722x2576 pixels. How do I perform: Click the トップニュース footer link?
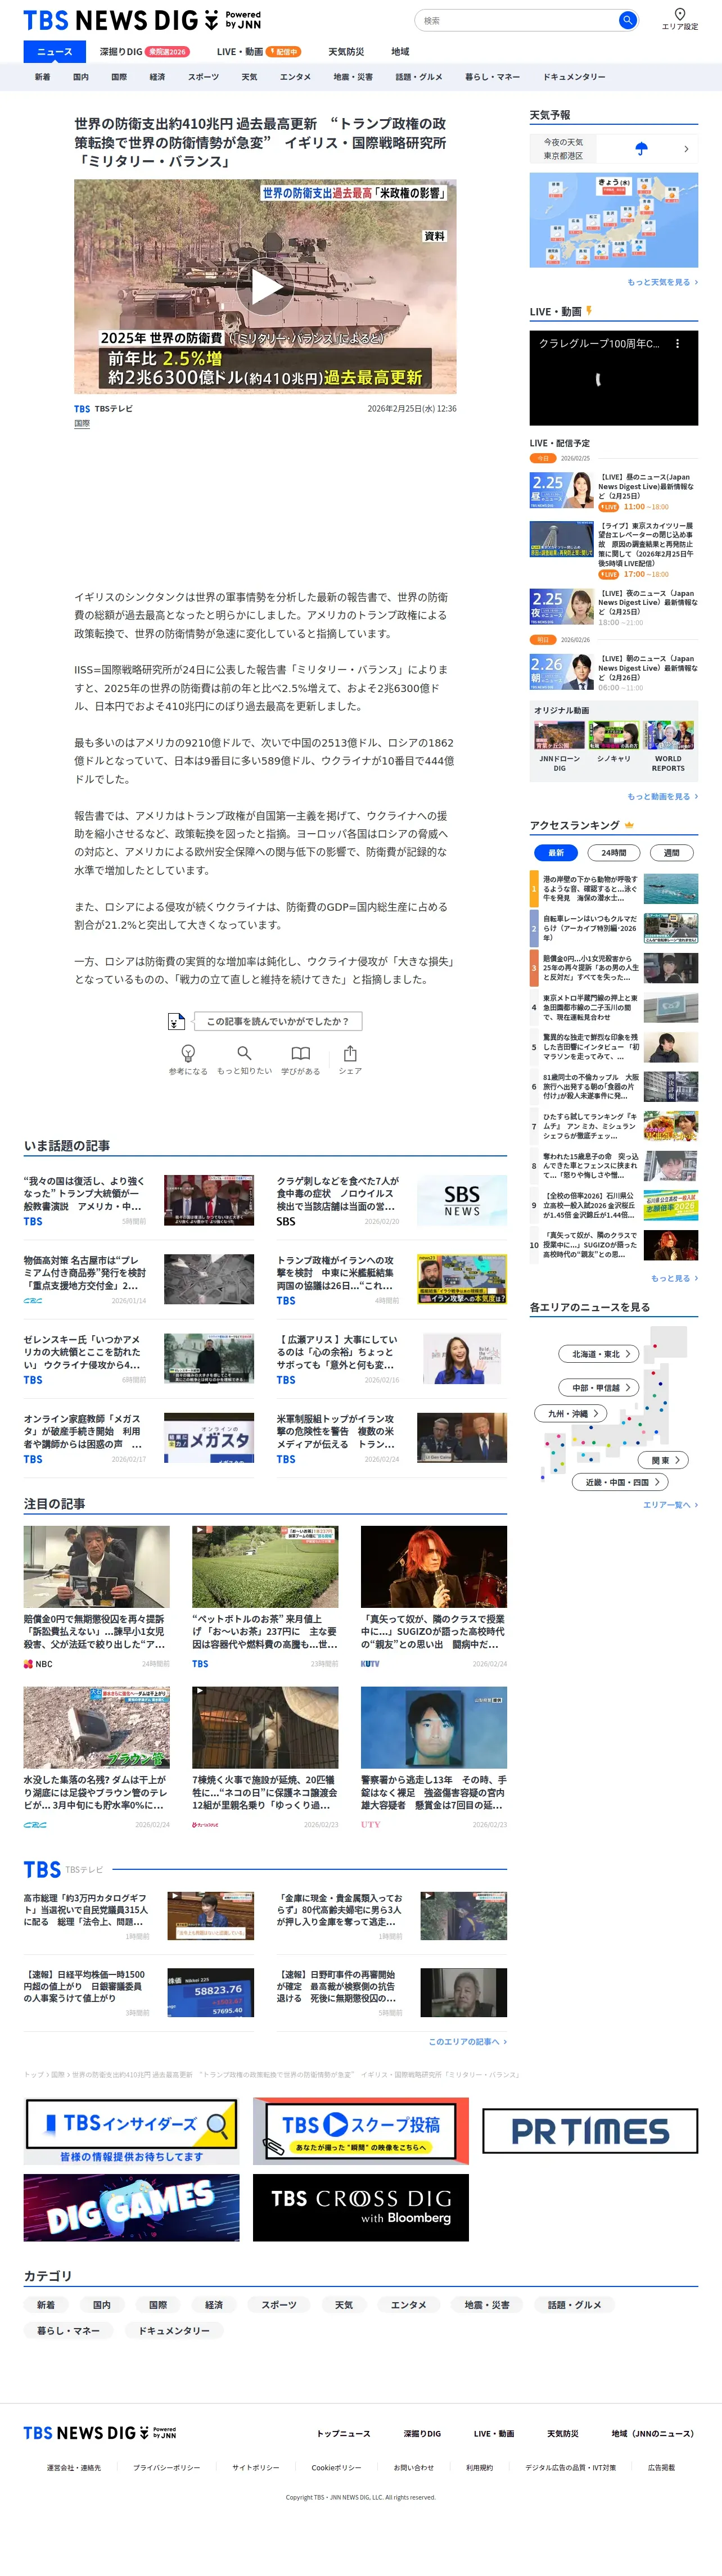click(x=344, y=2434)
